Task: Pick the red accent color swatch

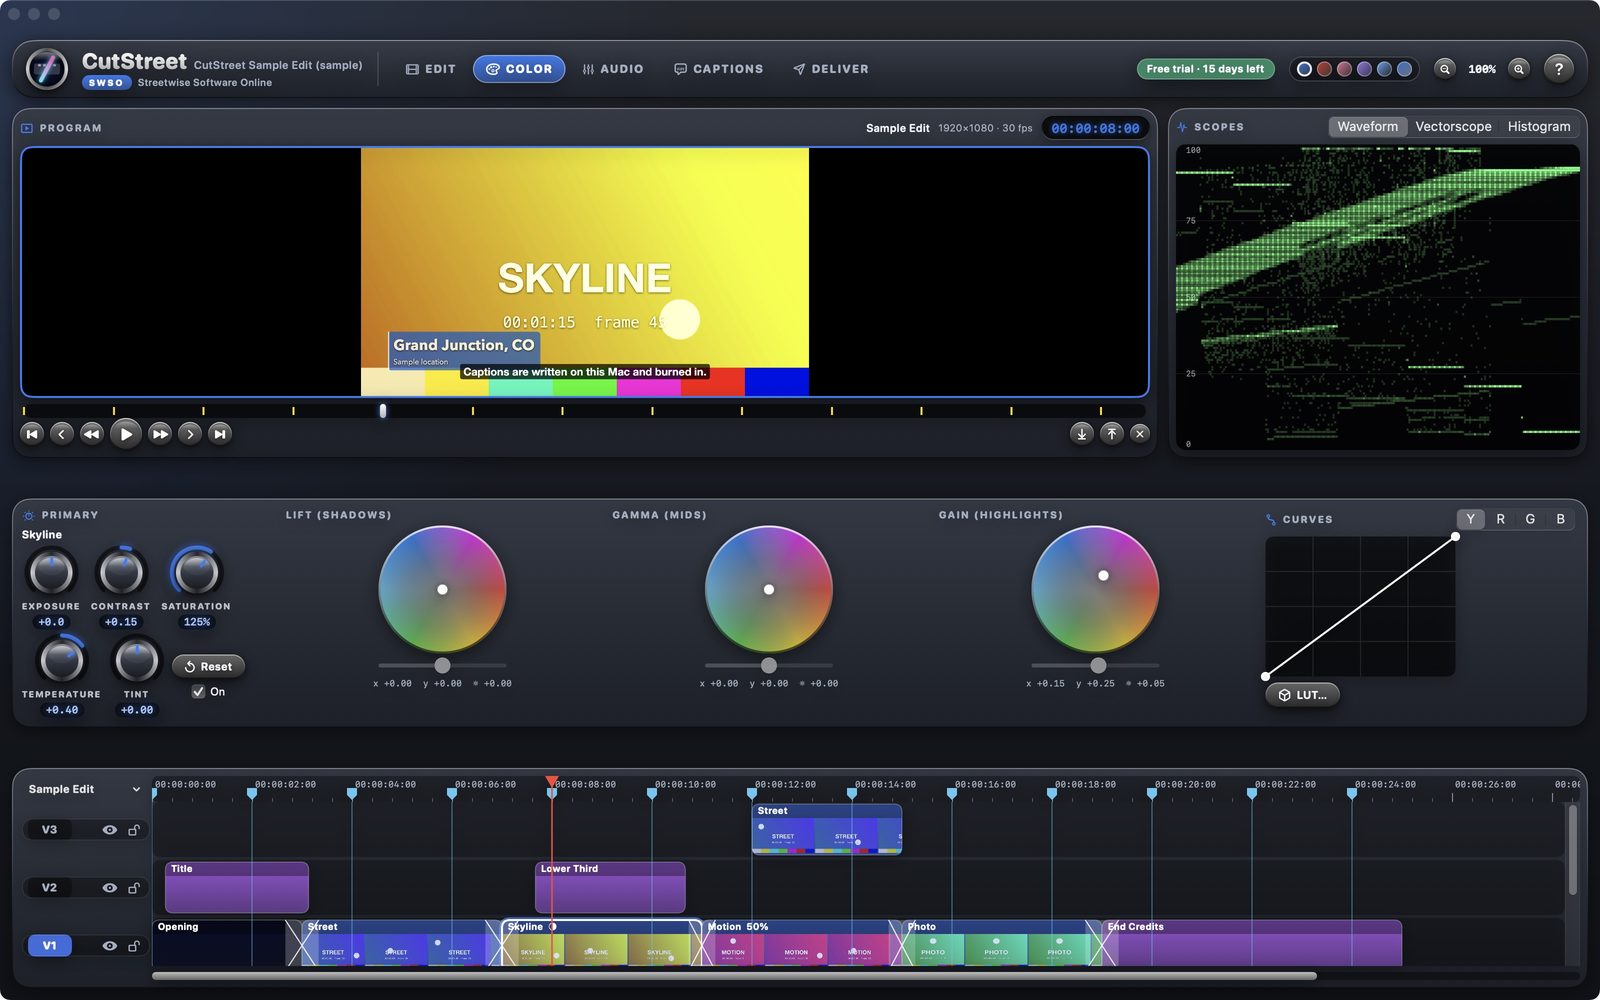Action: 1324,69
